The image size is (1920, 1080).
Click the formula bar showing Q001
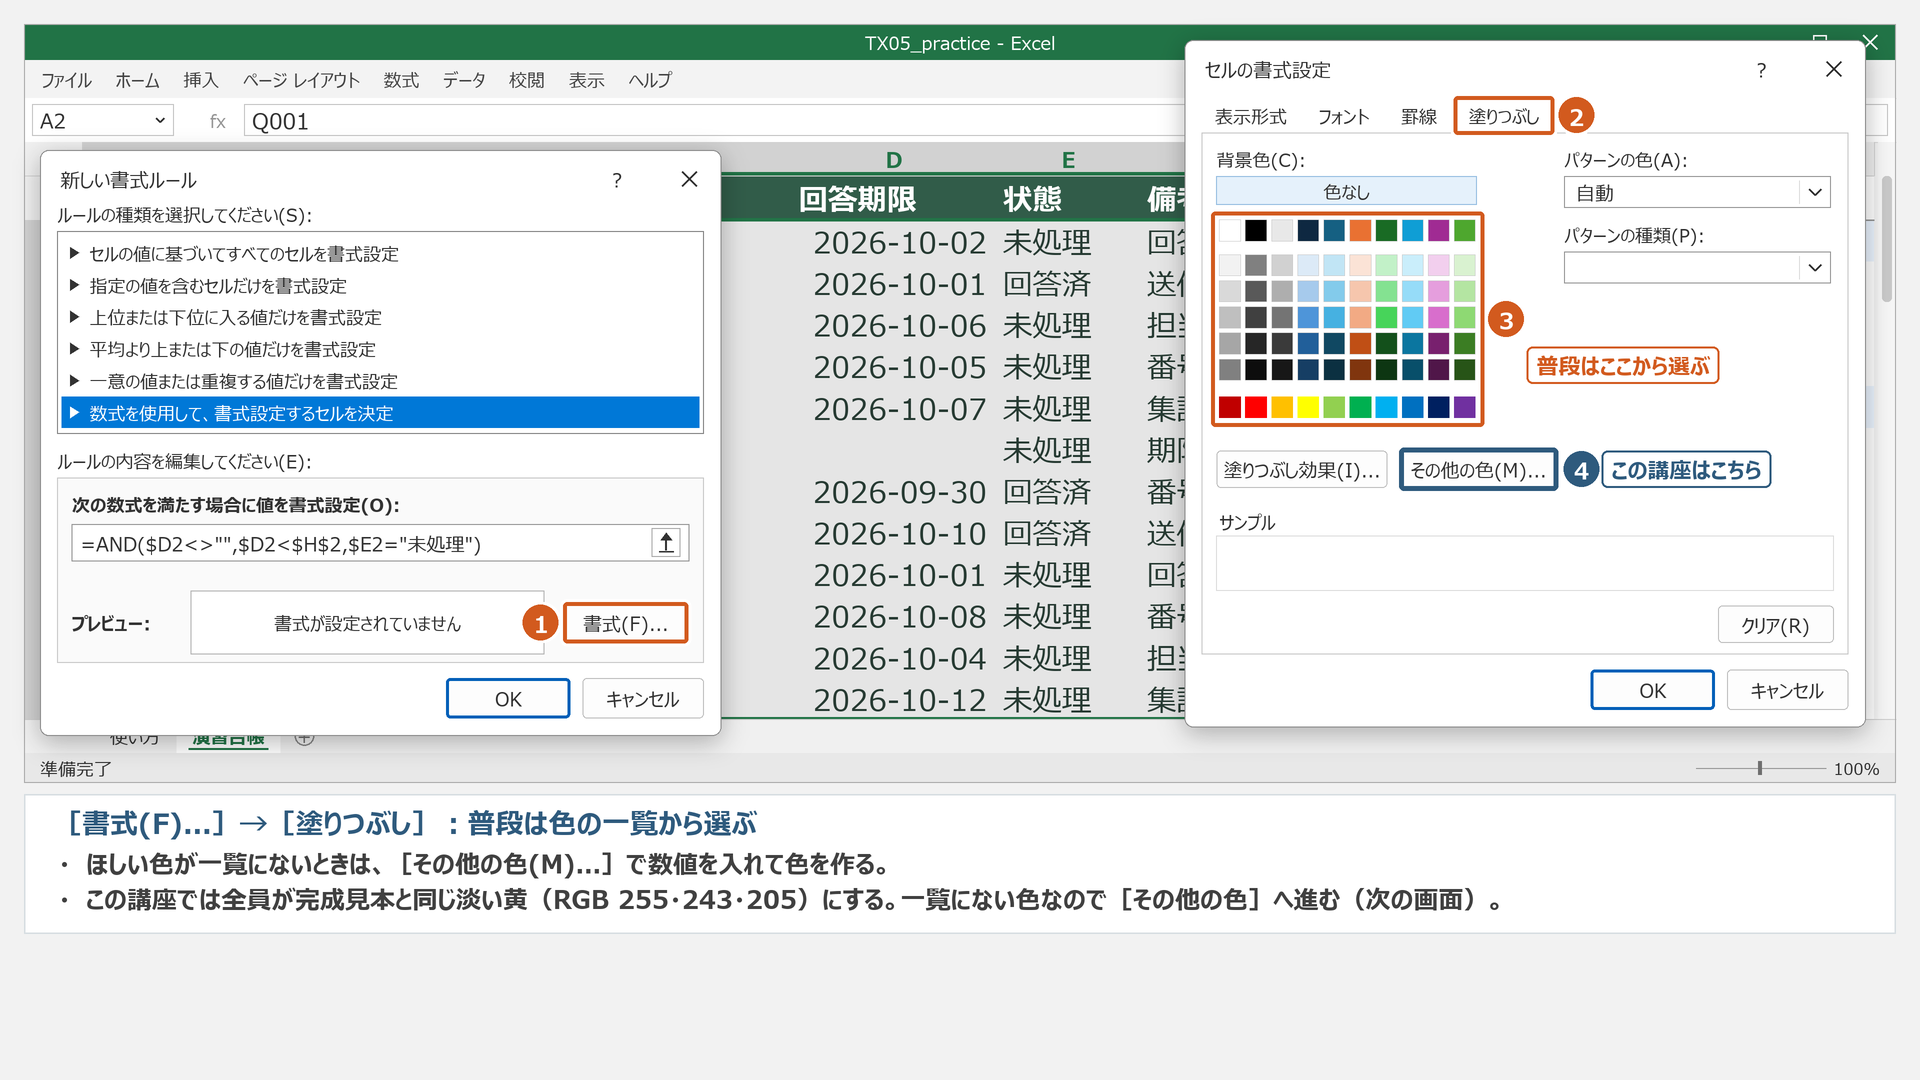[714, 121]
